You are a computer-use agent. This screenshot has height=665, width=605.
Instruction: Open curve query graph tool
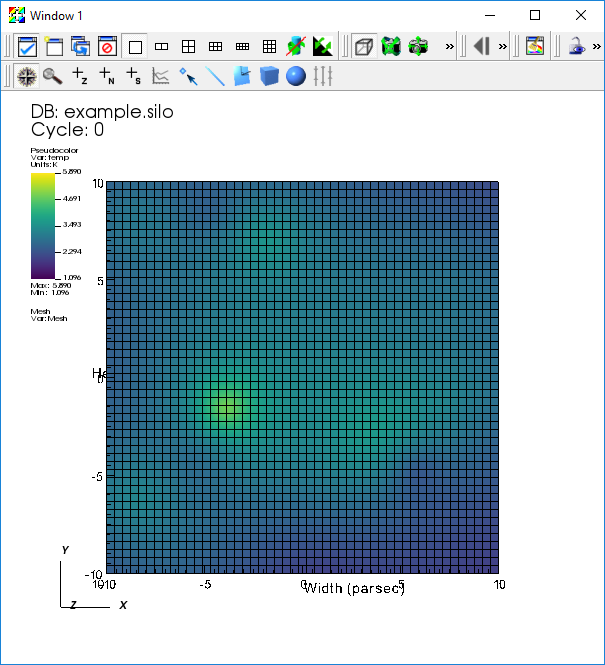[x=161, y=77]
